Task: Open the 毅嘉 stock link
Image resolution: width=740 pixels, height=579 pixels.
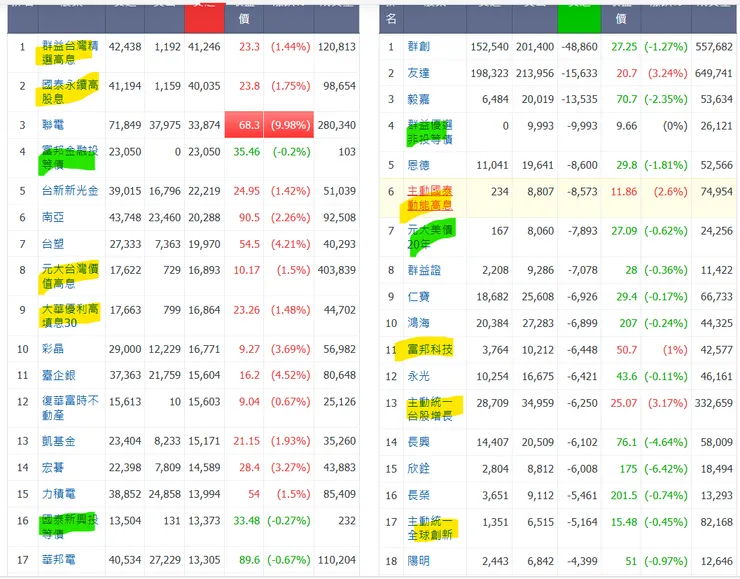Action: (x=419, y=99)
